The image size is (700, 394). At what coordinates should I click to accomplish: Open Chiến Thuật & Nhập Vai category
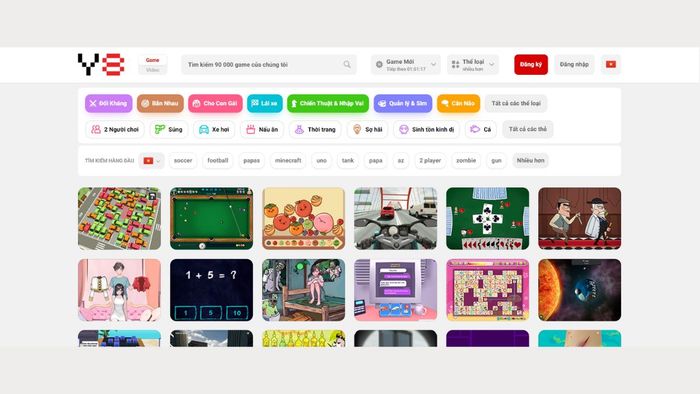click(x=328, y=103)
